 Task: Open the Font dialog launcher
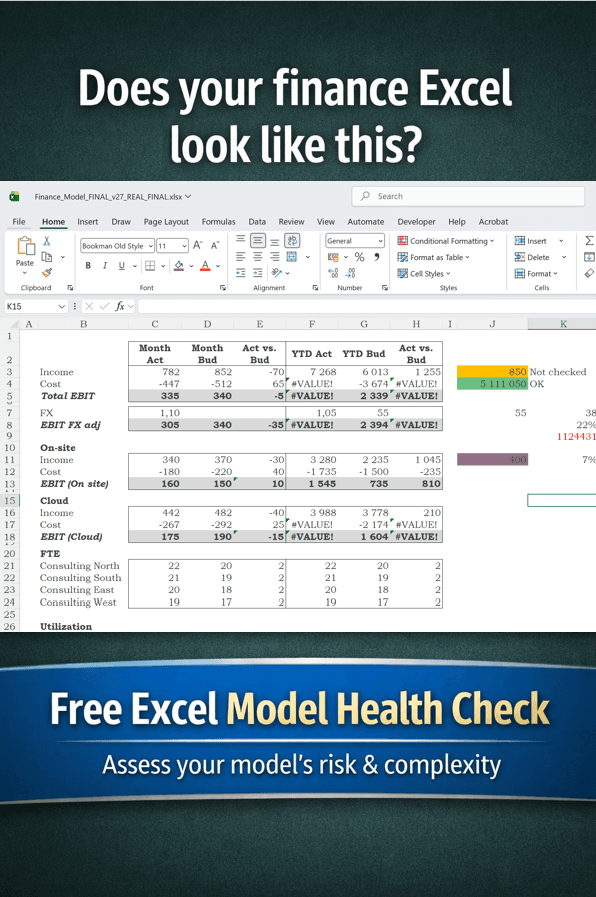(222, 288)
